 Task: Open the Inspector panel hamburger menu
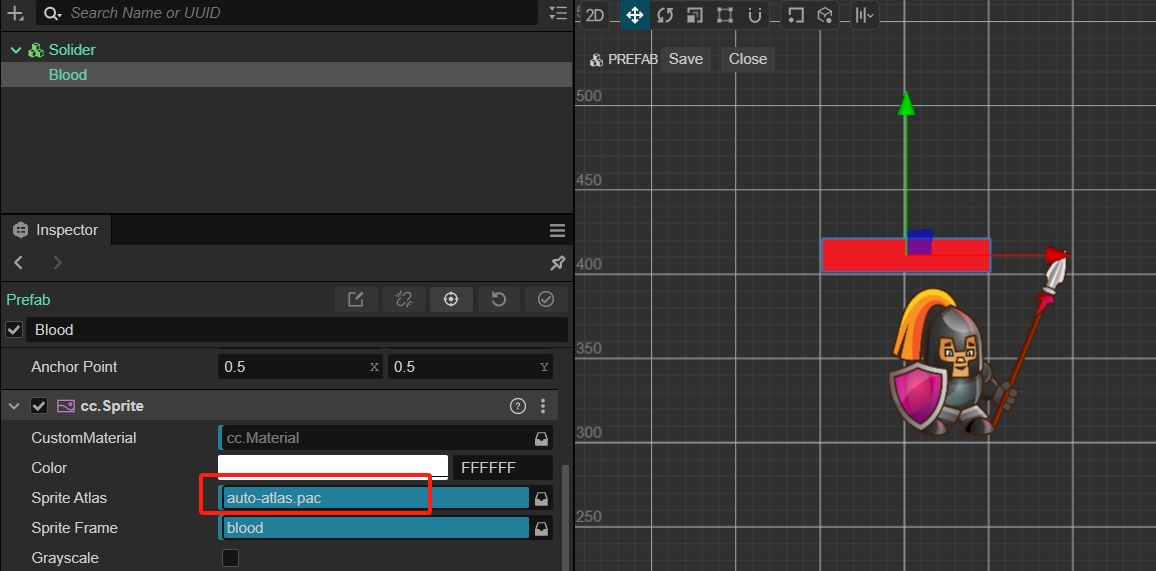pos(557,231)
